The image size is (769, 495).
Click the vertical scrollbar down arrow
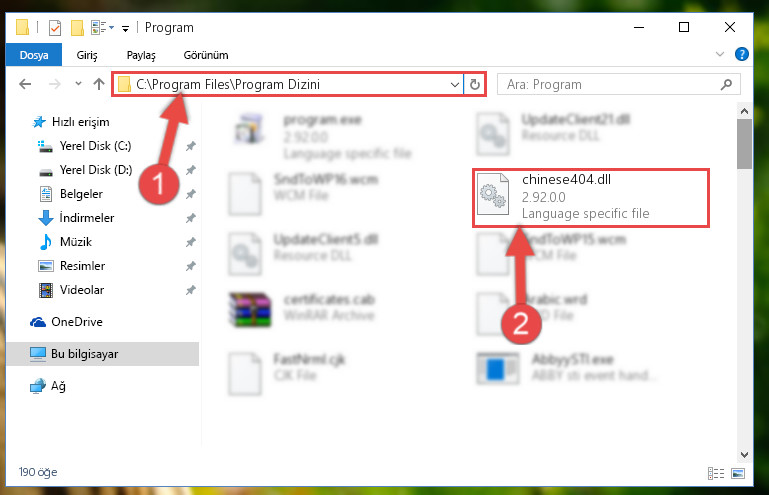pos(744,455)
